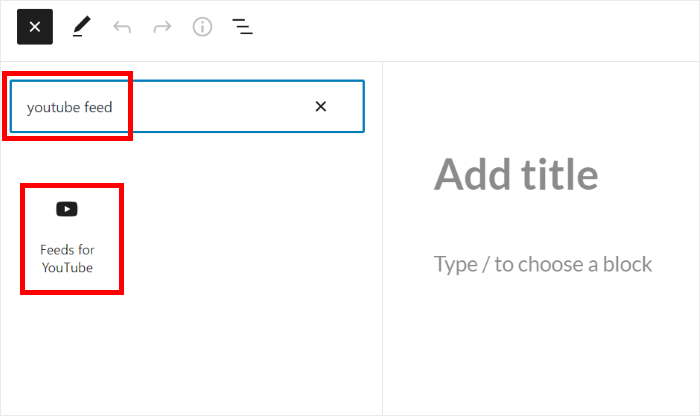Open the List View outline
The width and height of the screenshot is (700, 416).
(x=242, y=27)
